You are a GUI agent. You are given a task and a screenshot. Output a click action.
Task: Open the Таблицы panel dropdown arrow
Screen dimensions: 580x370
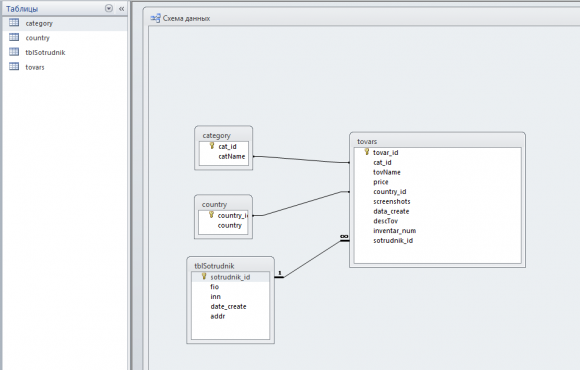pyautogui.click(x=109, y=8)
